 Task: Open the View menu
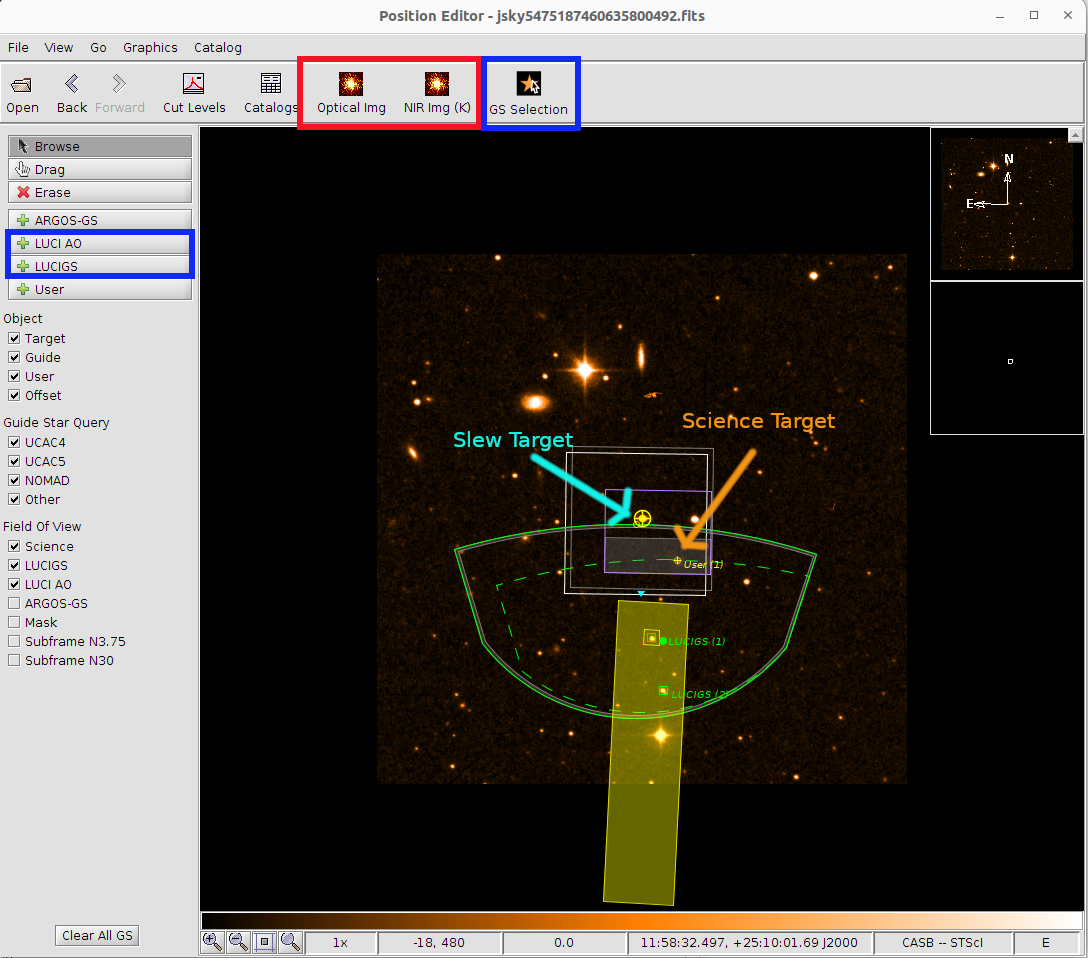click(x=59, y=47)
